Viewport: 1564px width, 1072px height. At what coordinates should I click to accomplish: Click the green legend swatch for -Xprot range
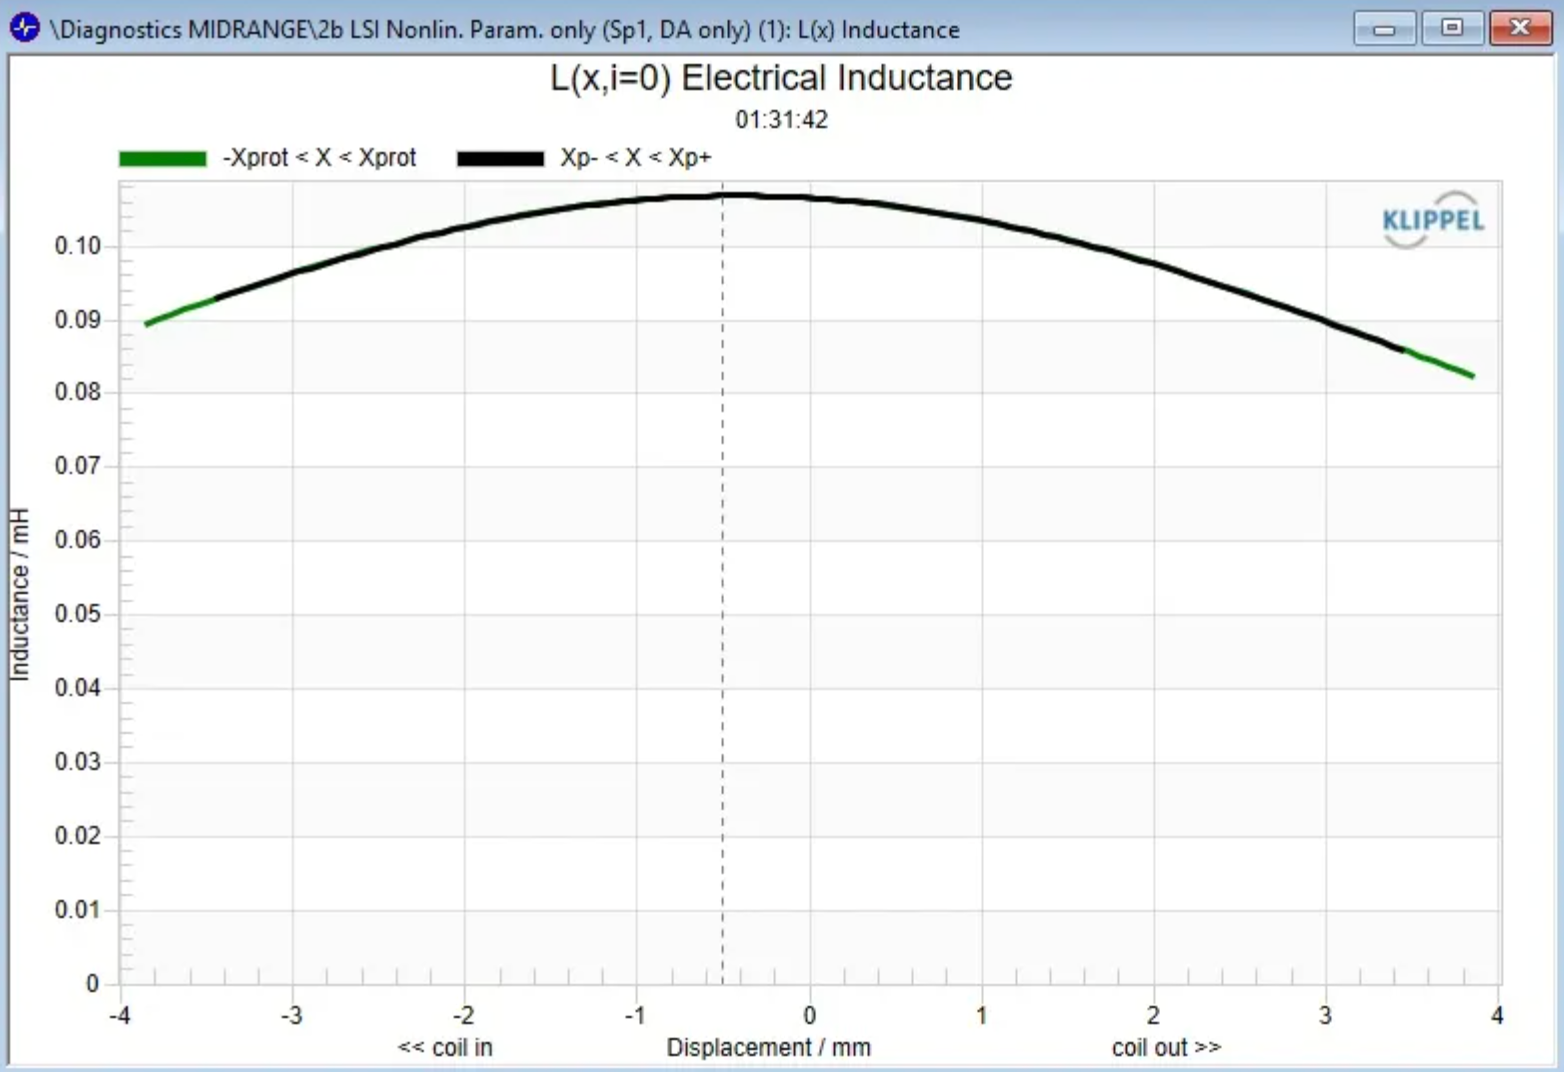tap(162, 158)
